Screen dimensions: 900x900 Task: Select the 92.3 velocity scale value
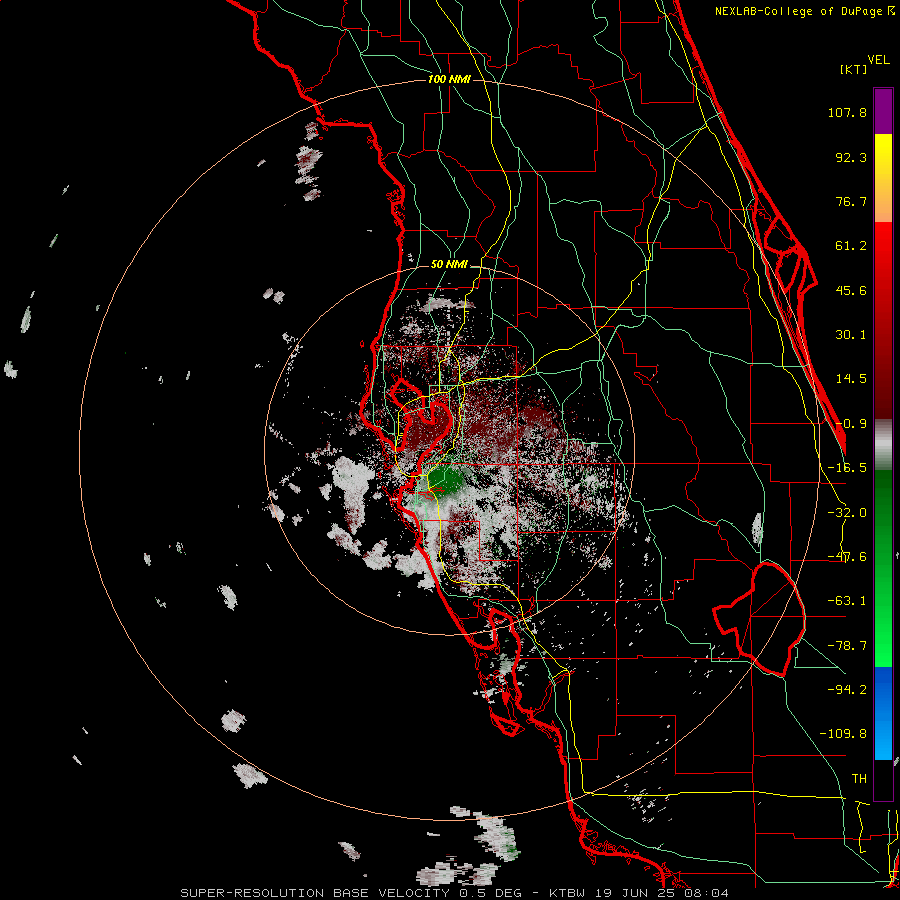pos(851,157)
